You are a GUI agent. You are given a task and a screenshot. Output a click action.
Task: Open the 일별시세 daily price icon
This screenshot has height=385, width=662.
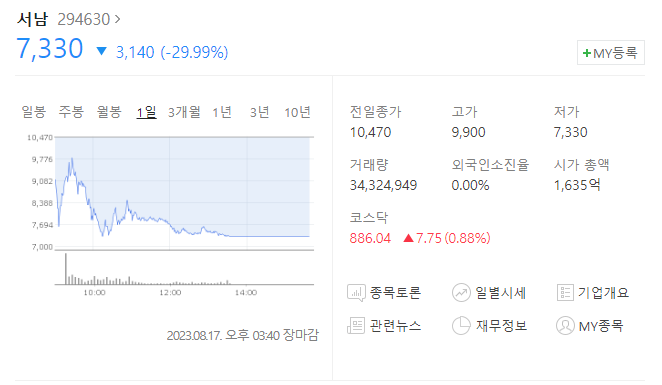(461, 293)
